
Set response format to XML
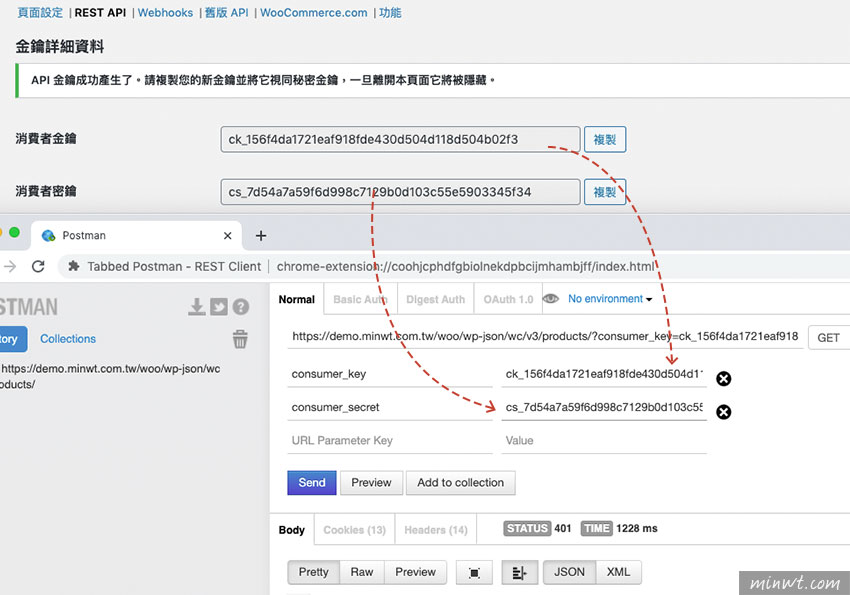(x=618, y=572)
